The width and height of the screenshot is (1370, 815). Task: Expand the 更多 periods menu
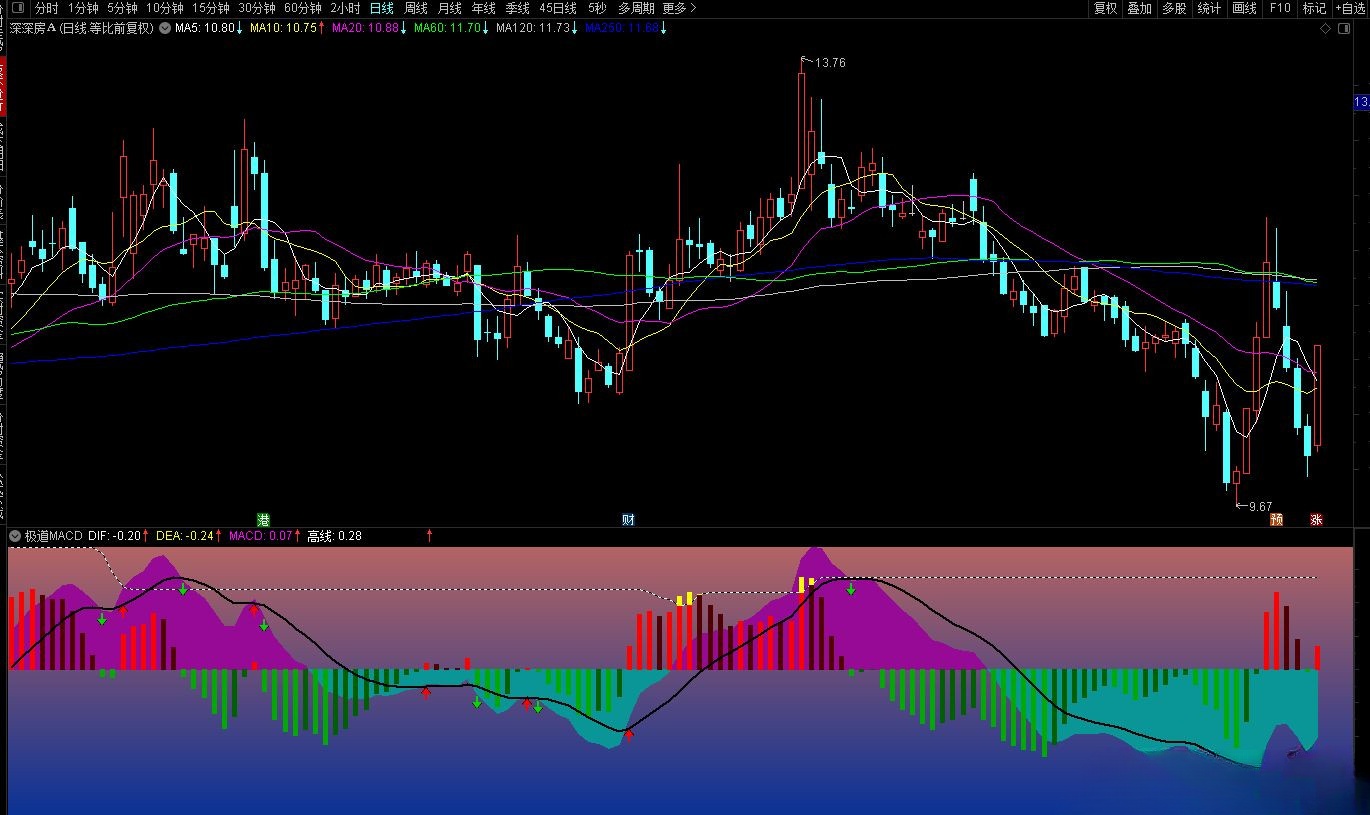point(679,8)
